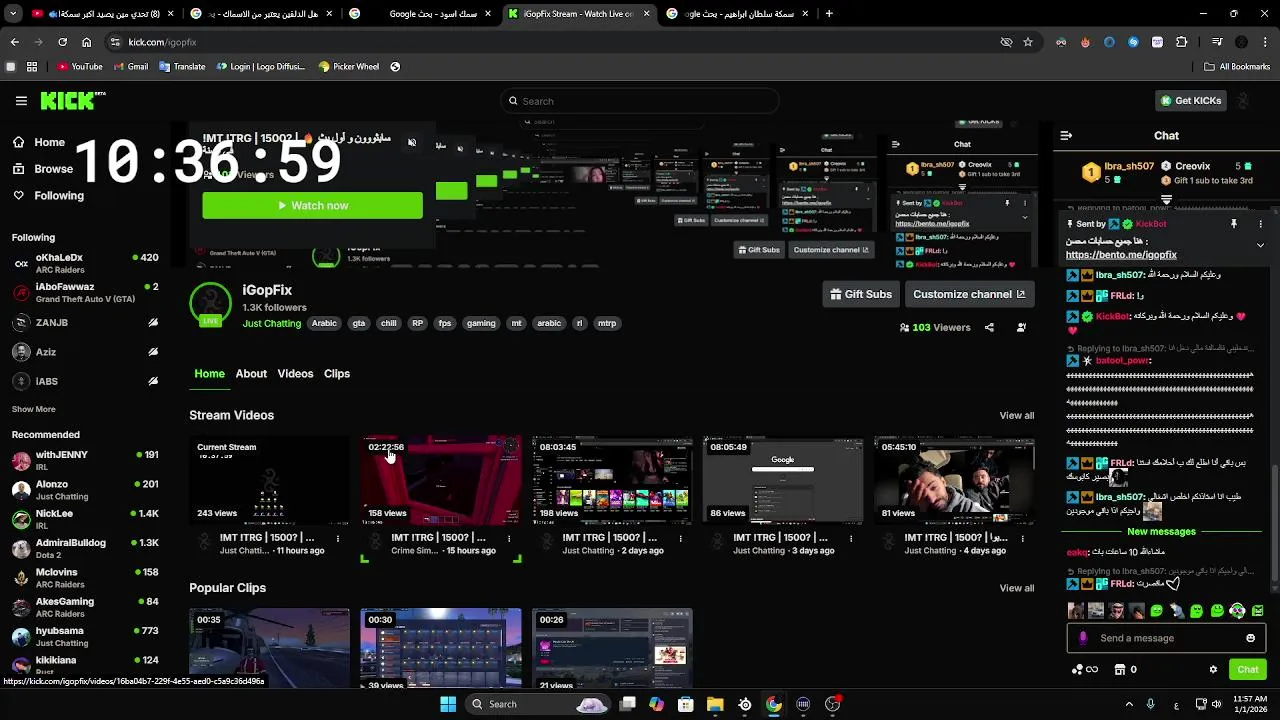Send message with green Chat button
This screenshot has width=1280, height=720.
click(x=1248, y=670)
